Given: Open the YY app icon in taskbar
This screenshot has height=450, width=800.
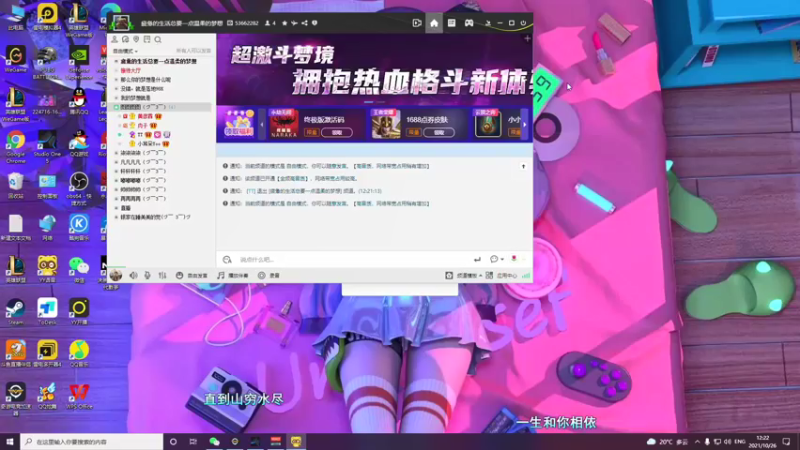Looking at the screenshot, I should click(x=296, y=441).
